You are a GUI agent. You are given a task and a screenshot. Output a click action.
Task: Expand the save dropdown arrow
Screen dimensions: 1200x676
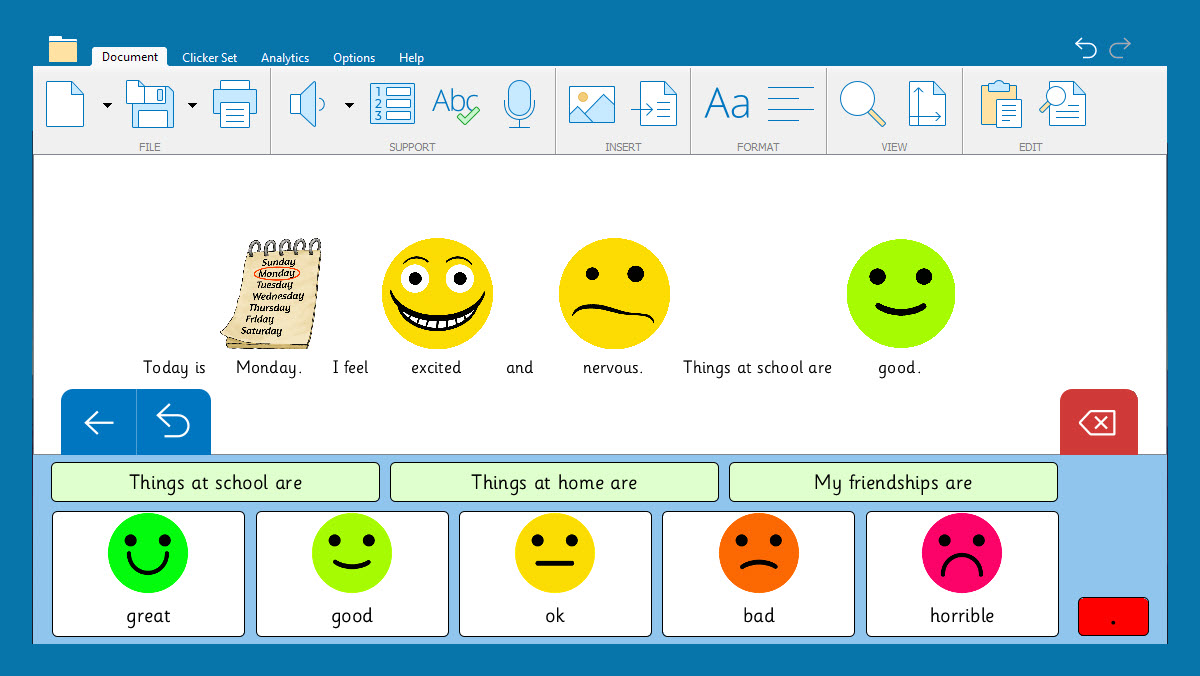pos(192,105)
